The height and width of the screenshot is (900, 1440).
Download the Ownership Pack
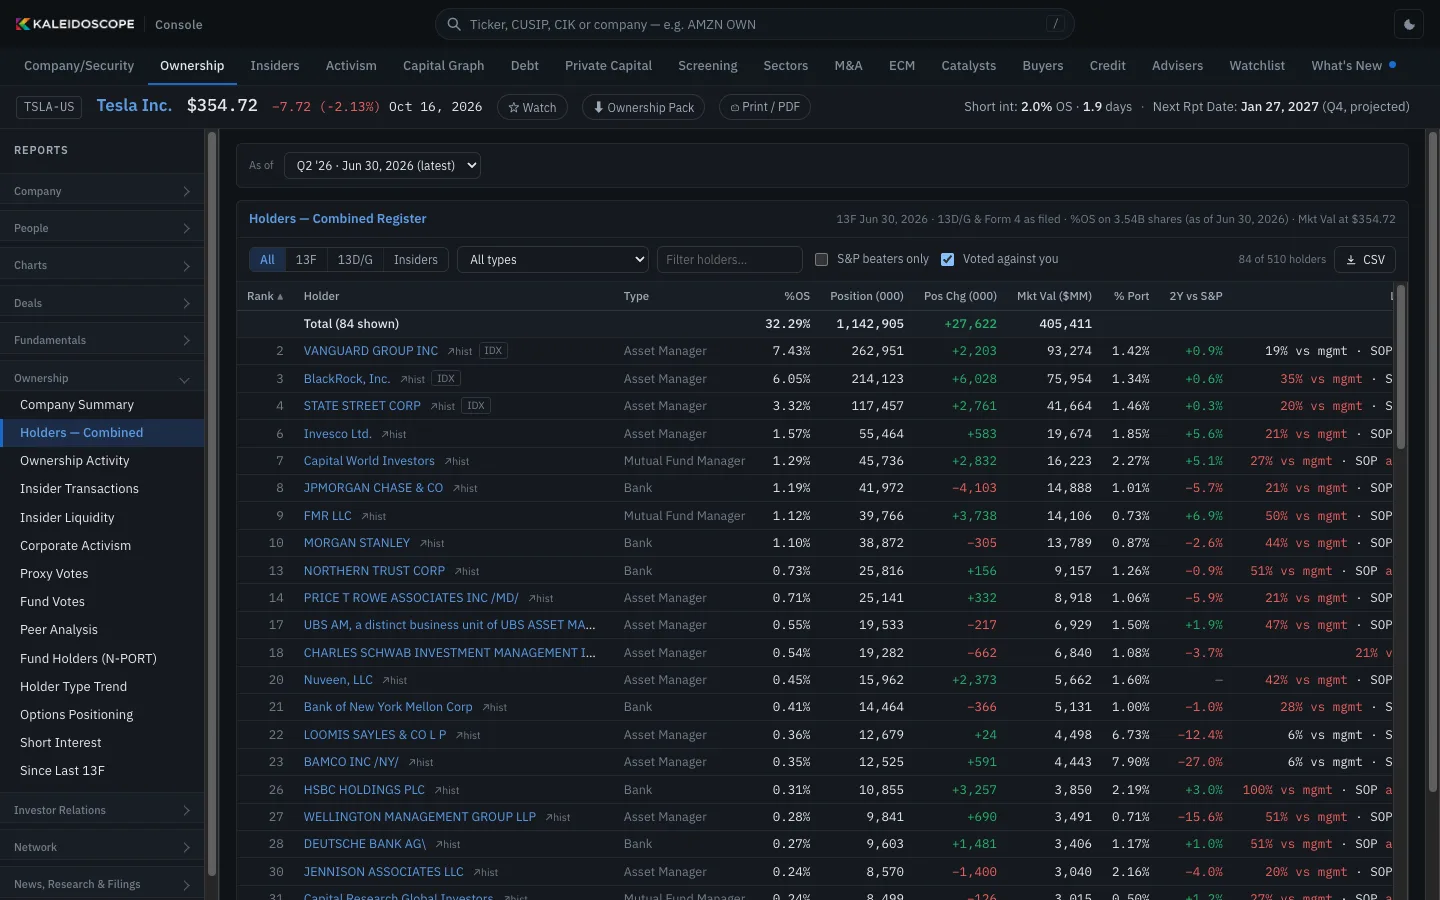point(643,107)
